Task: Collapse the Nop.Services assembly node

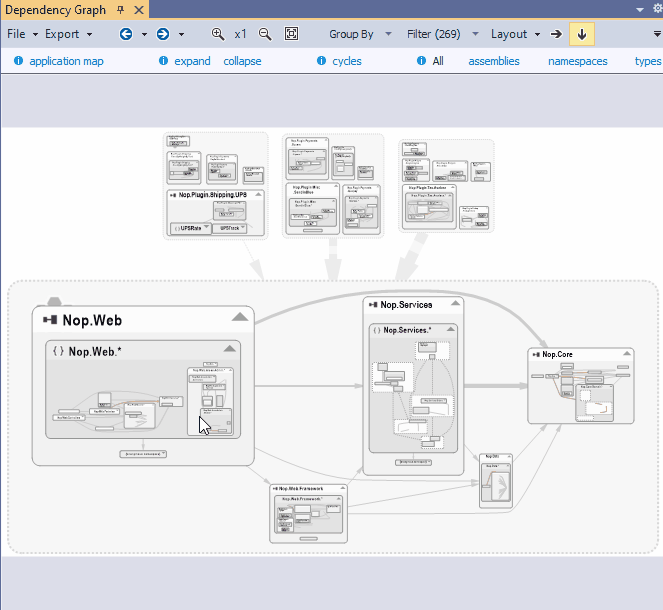Action: (x=455, y=303)
